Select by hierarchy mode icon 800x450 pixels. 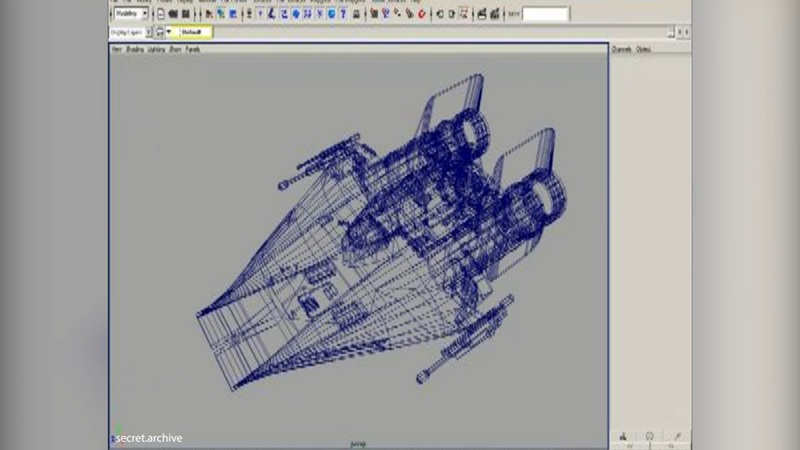(209, 14)
